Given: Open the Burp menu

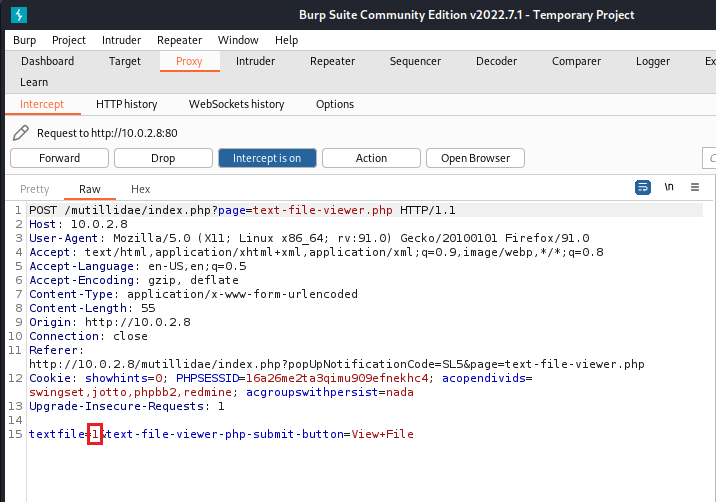Looking at the screenshot, I should pyautogui.click(x=25, y=40).
